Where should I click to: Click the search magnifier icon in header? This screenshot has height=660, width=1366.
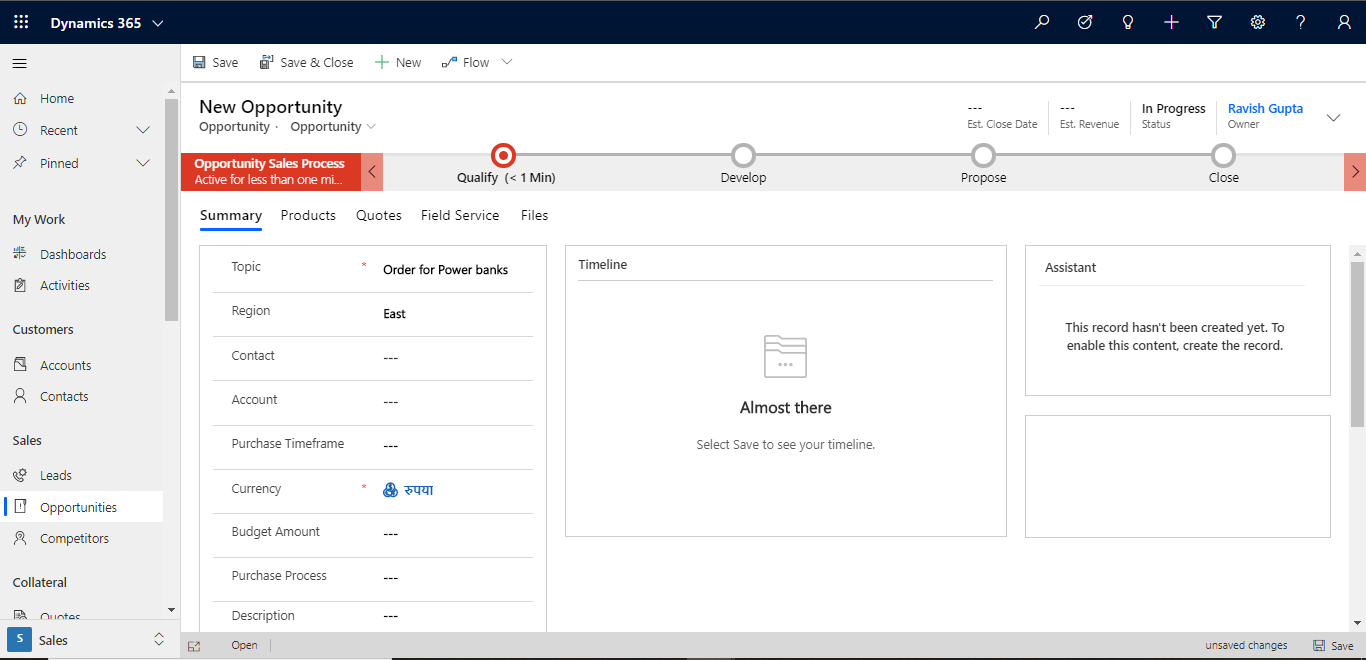1042,22
